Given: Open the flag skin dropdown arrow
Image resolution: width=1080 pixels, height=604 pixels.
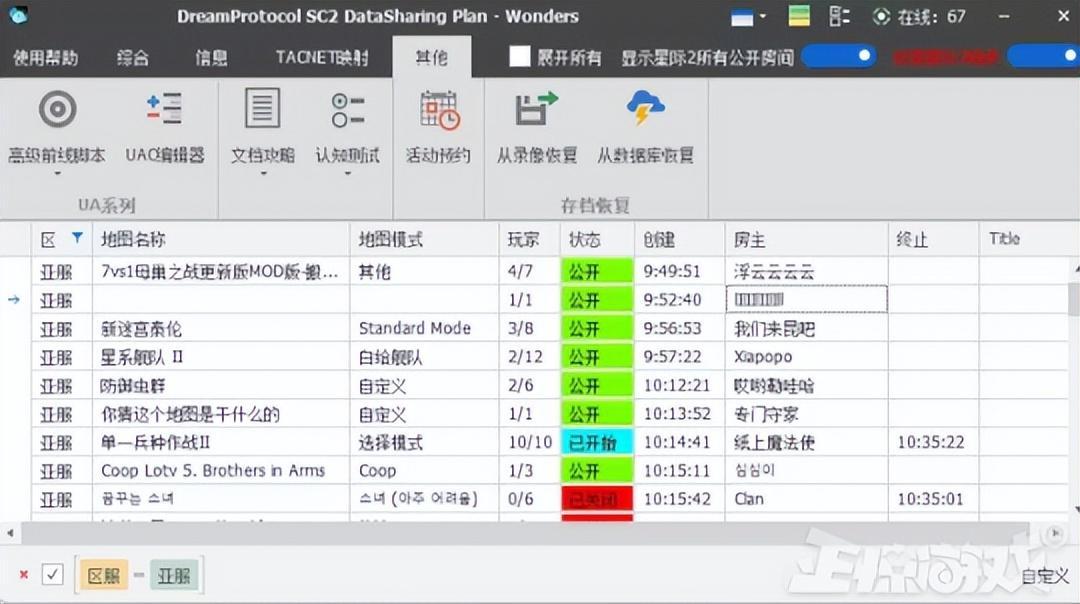Looking at the screenshot, I should pyautogui.click(x=763, y=17).
